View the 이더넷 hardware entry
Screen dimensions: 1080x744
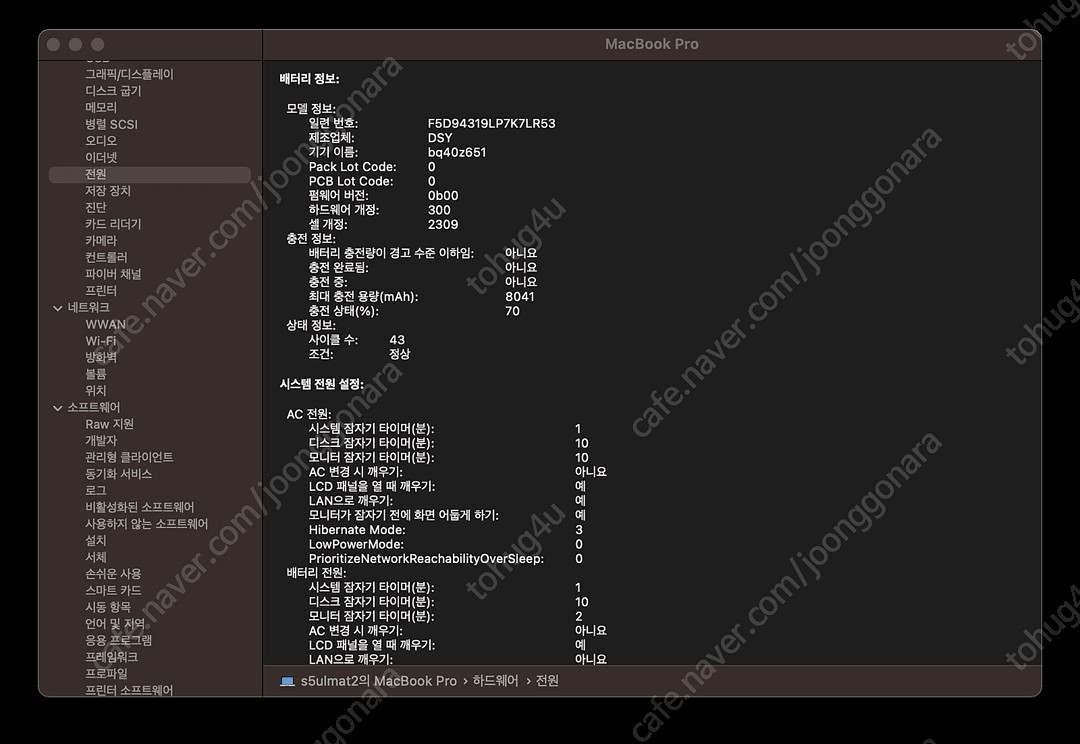pyautogui.click(x=101, y=157)
